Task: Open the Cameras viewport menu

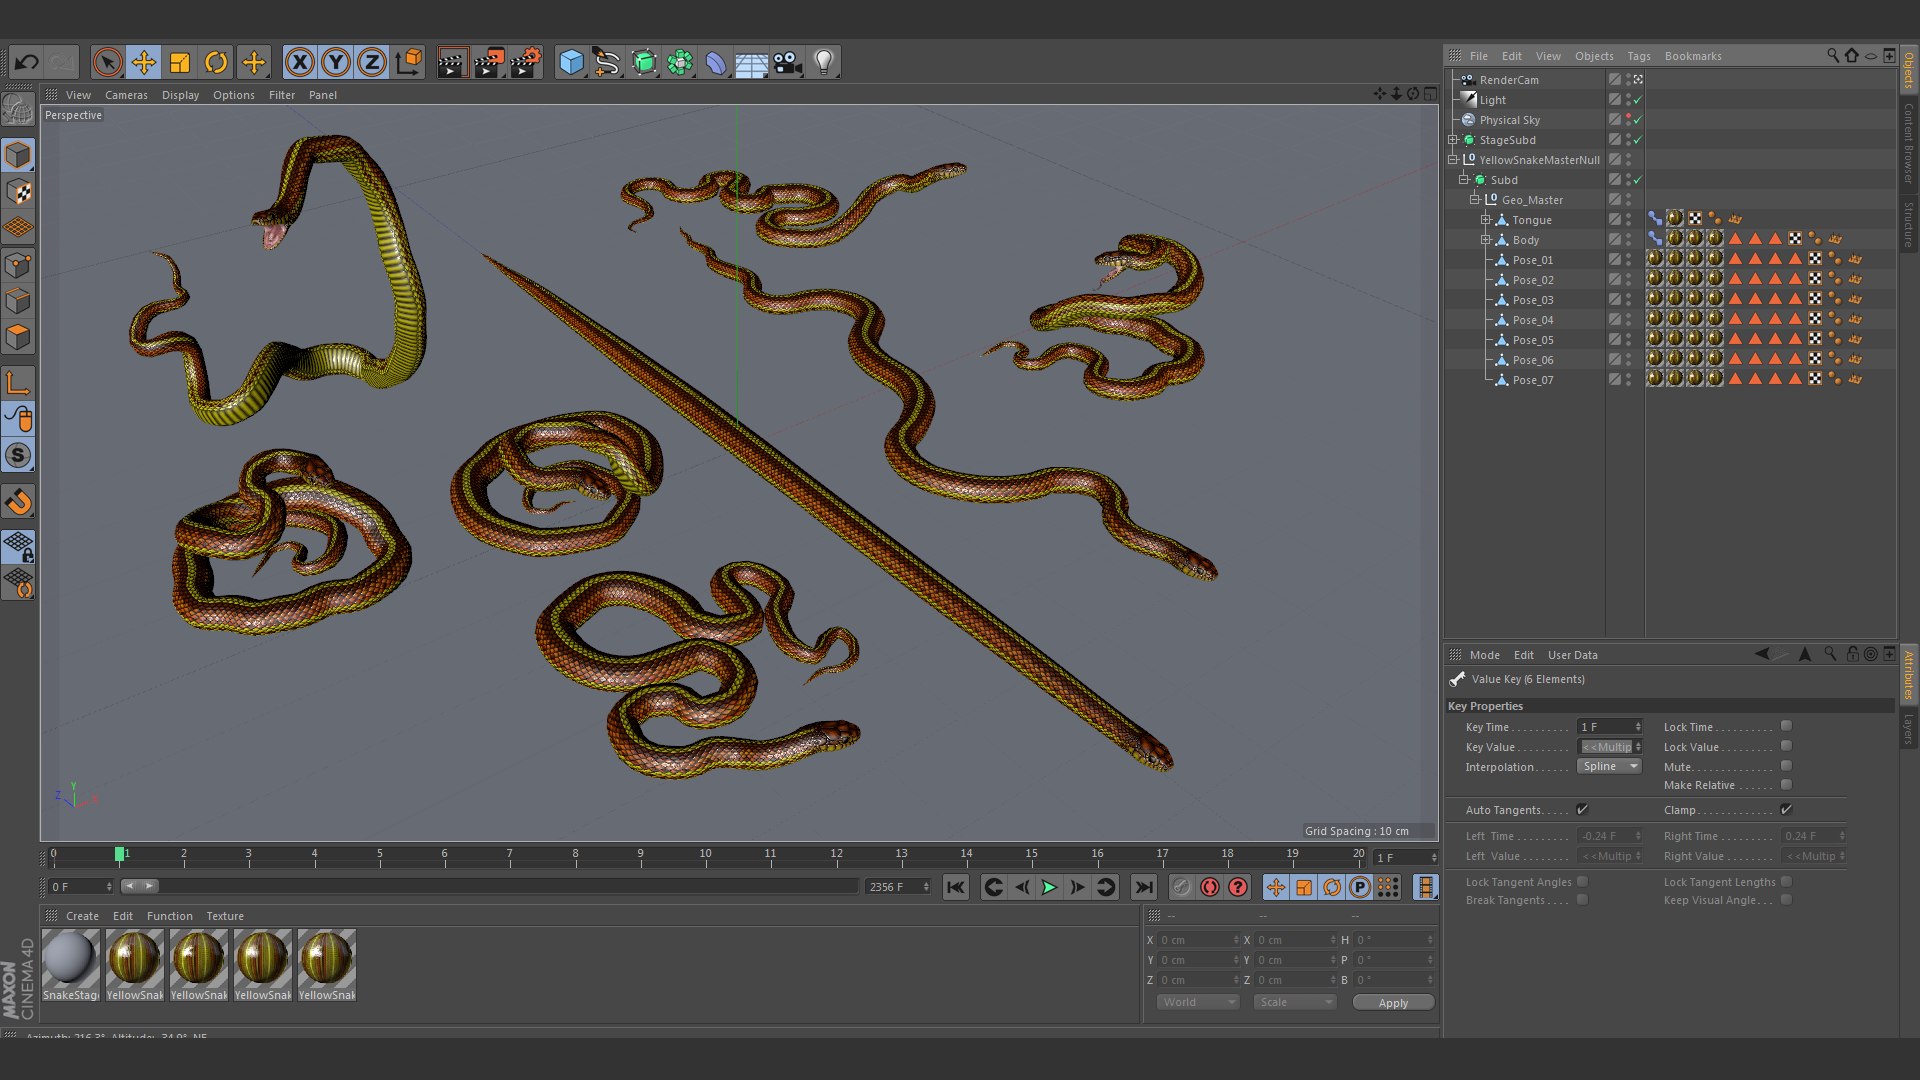Action: (126, 95)
